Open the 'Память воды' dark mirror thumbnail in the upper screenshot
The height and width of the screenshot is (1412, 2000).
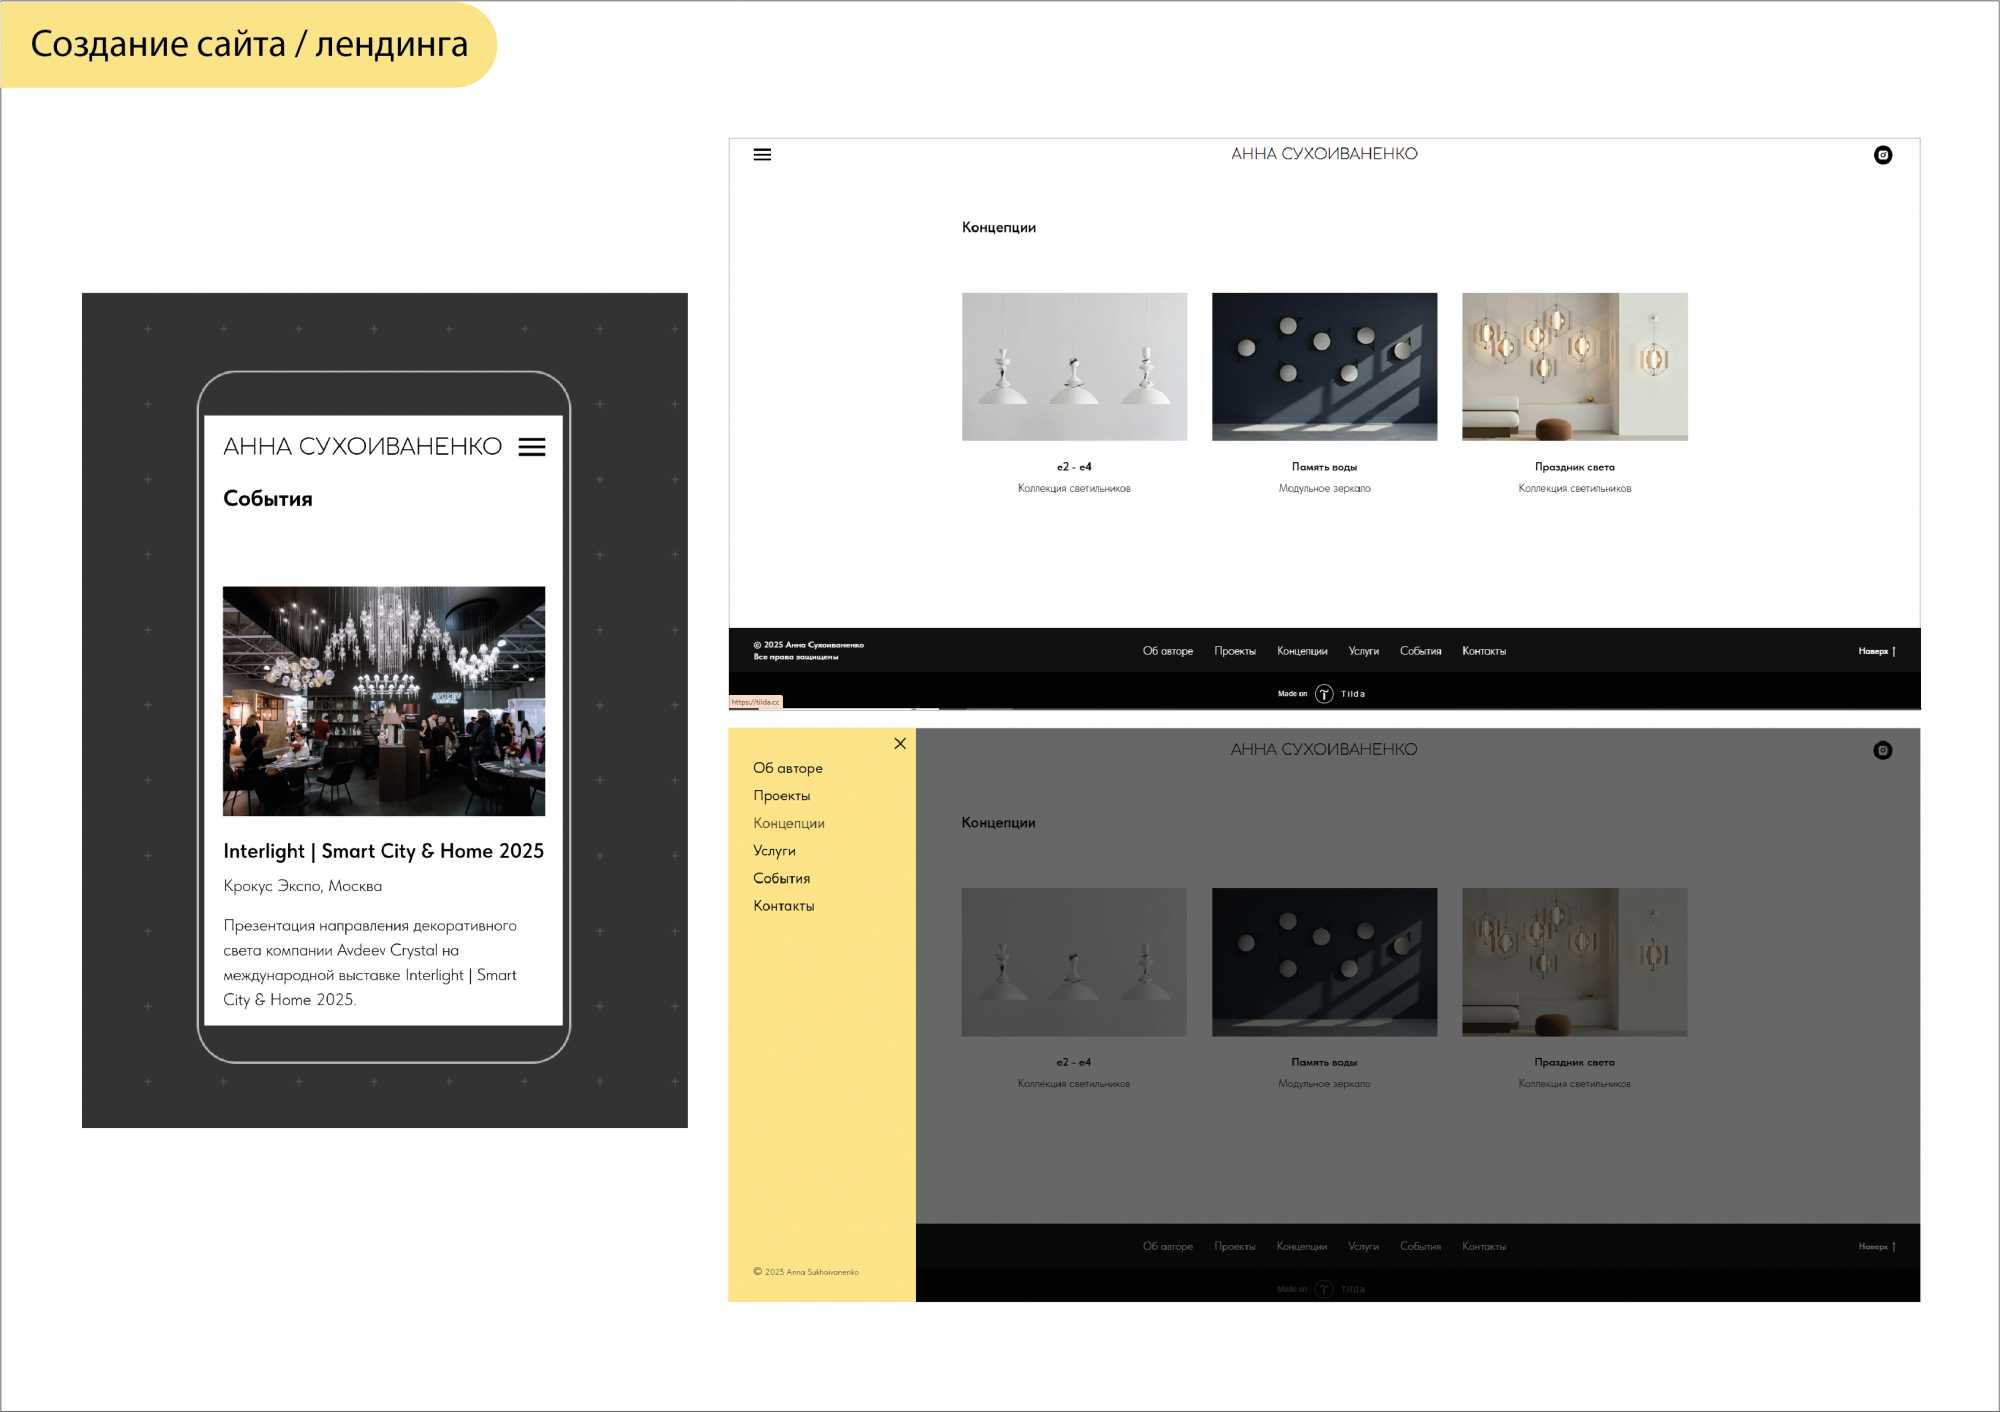(x=1324, y=366)
